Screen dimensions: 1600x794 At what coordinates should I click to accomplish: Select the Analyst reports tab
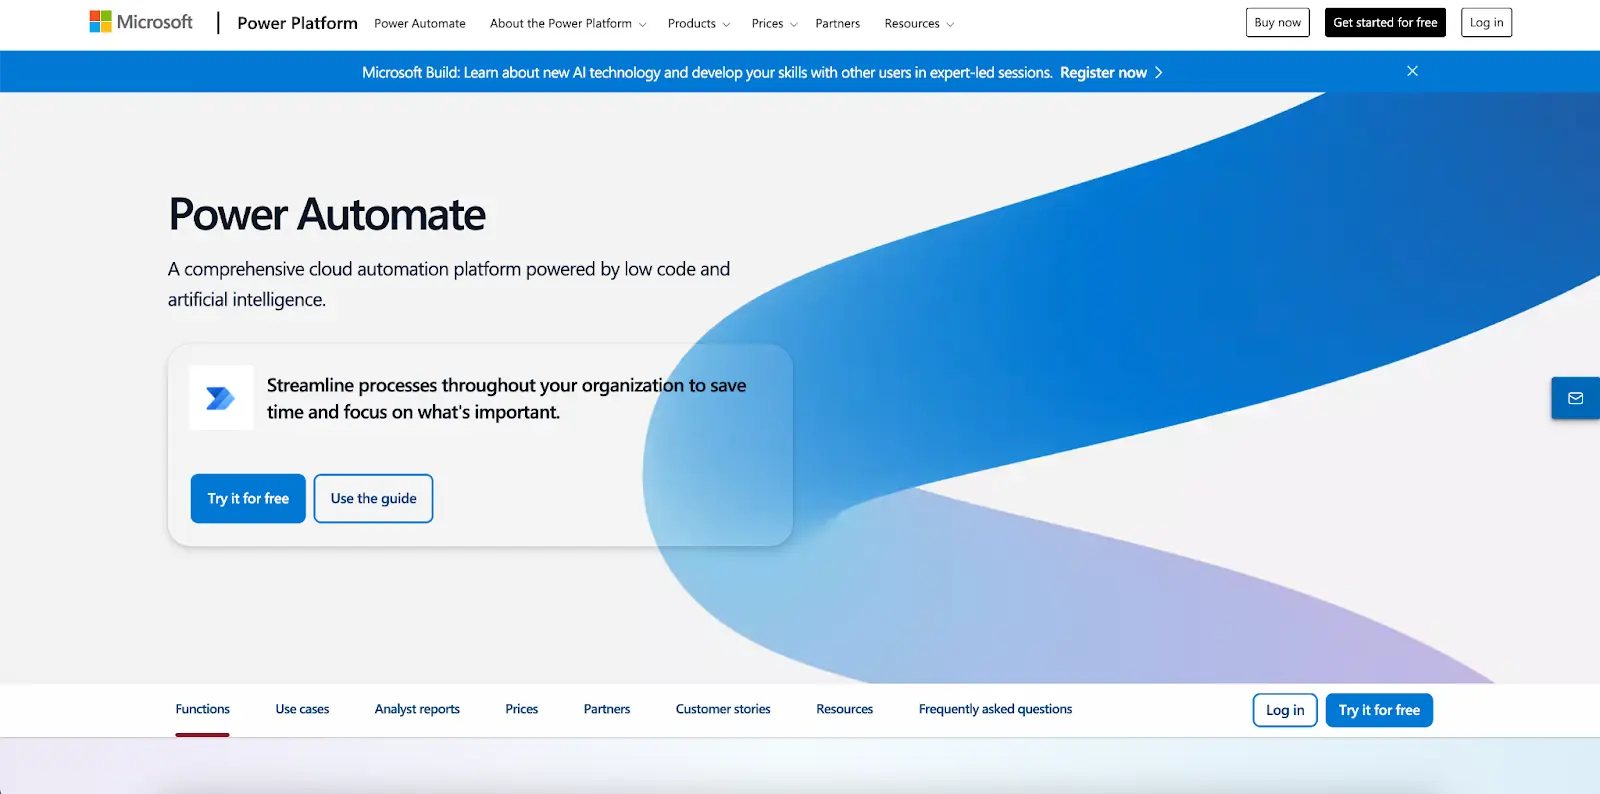coord(417,709)
